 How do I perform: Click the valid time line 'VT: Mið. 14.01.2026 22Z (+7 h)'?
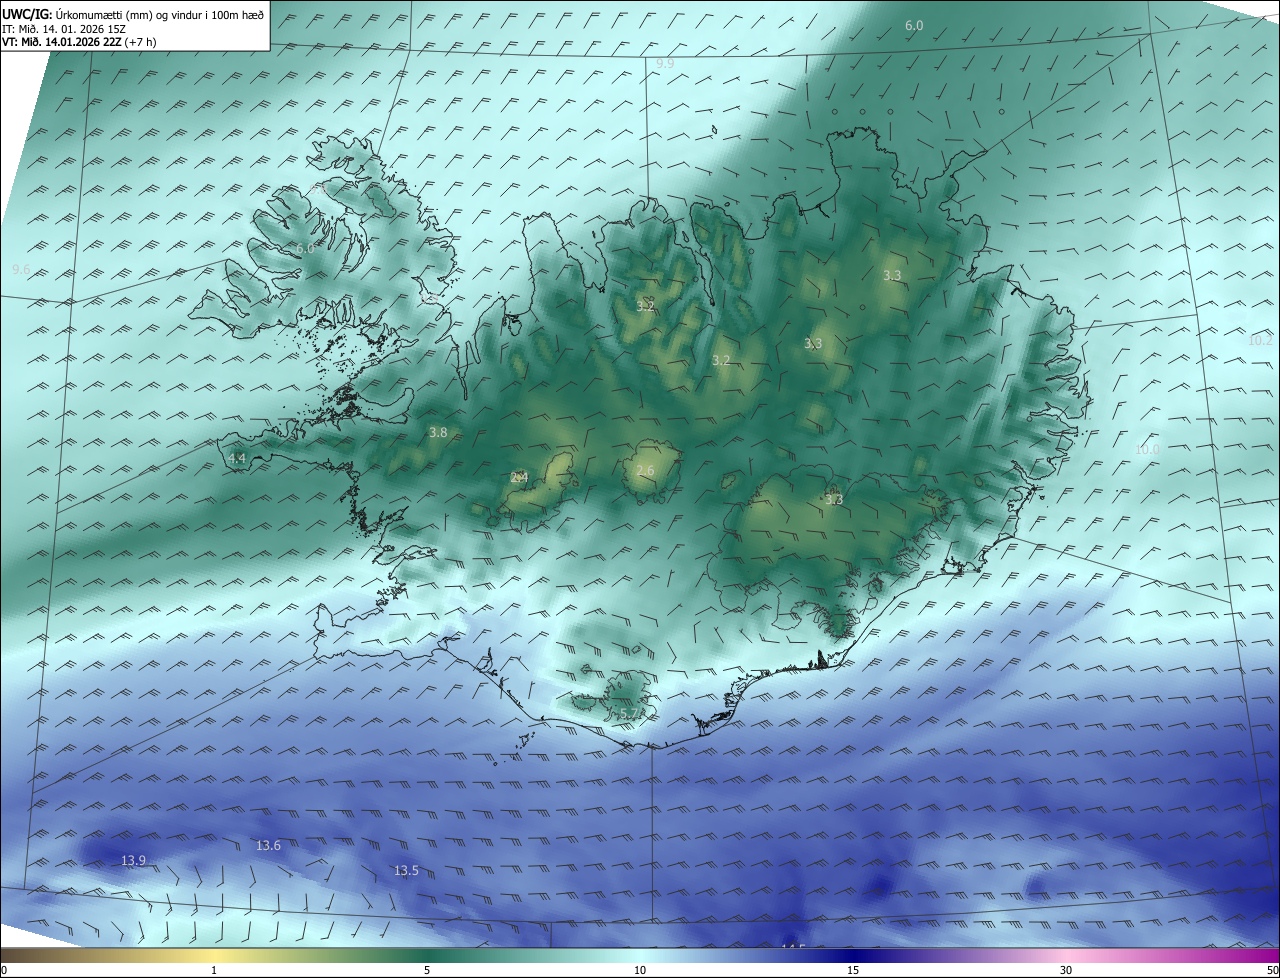pos(79,41)
